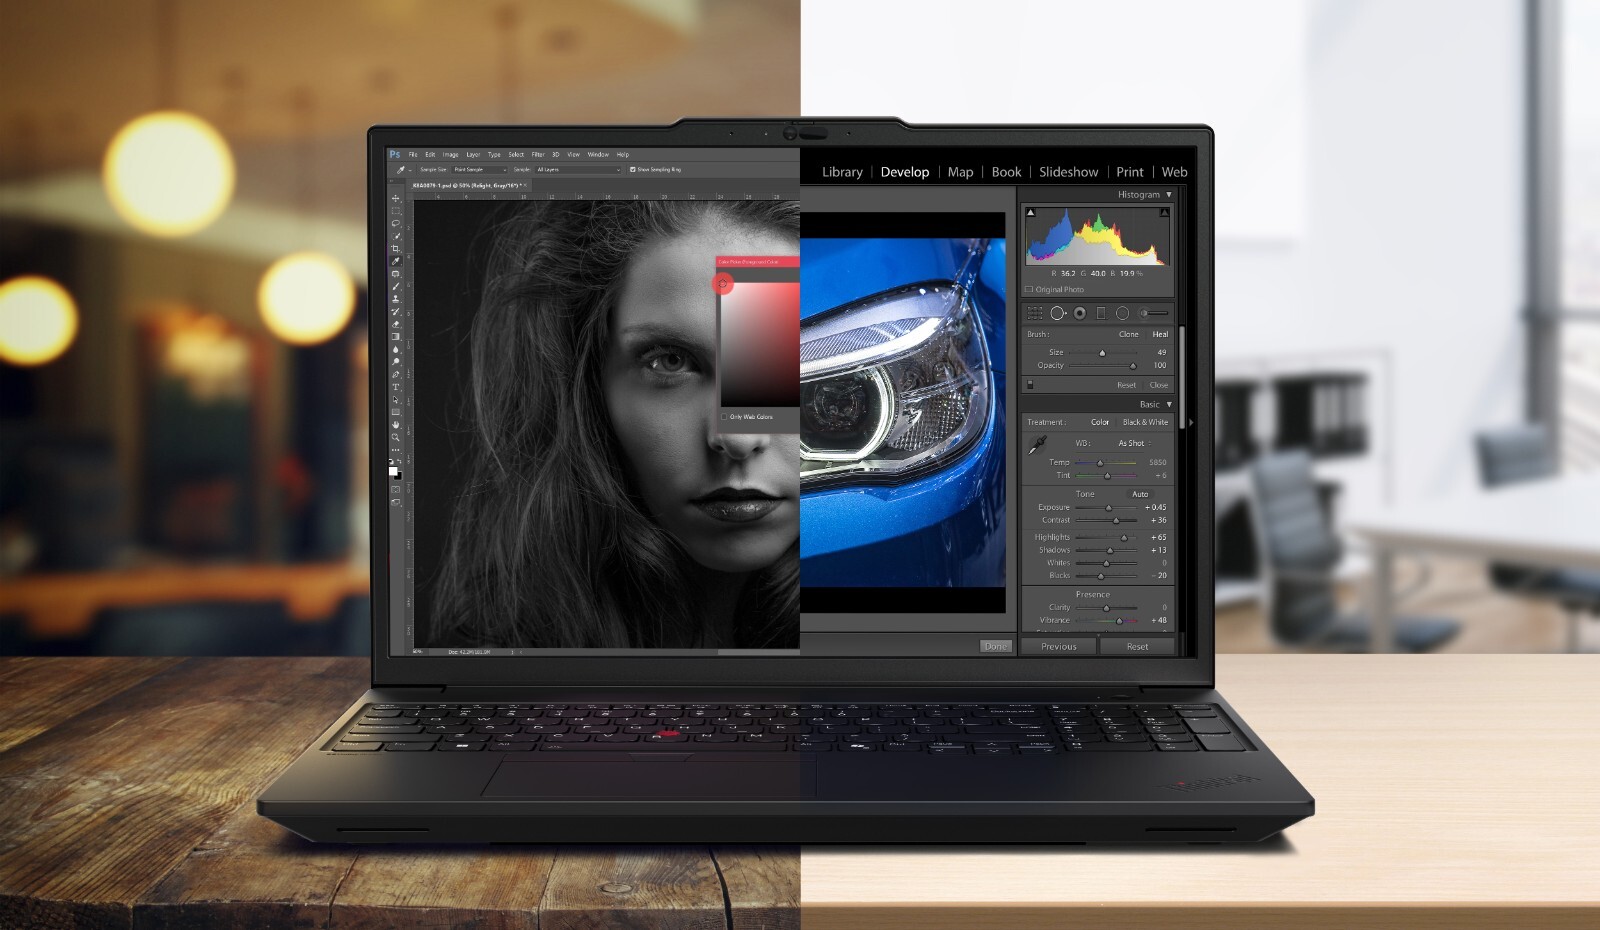Switch brush mode to Heal

pos(1160,334)
